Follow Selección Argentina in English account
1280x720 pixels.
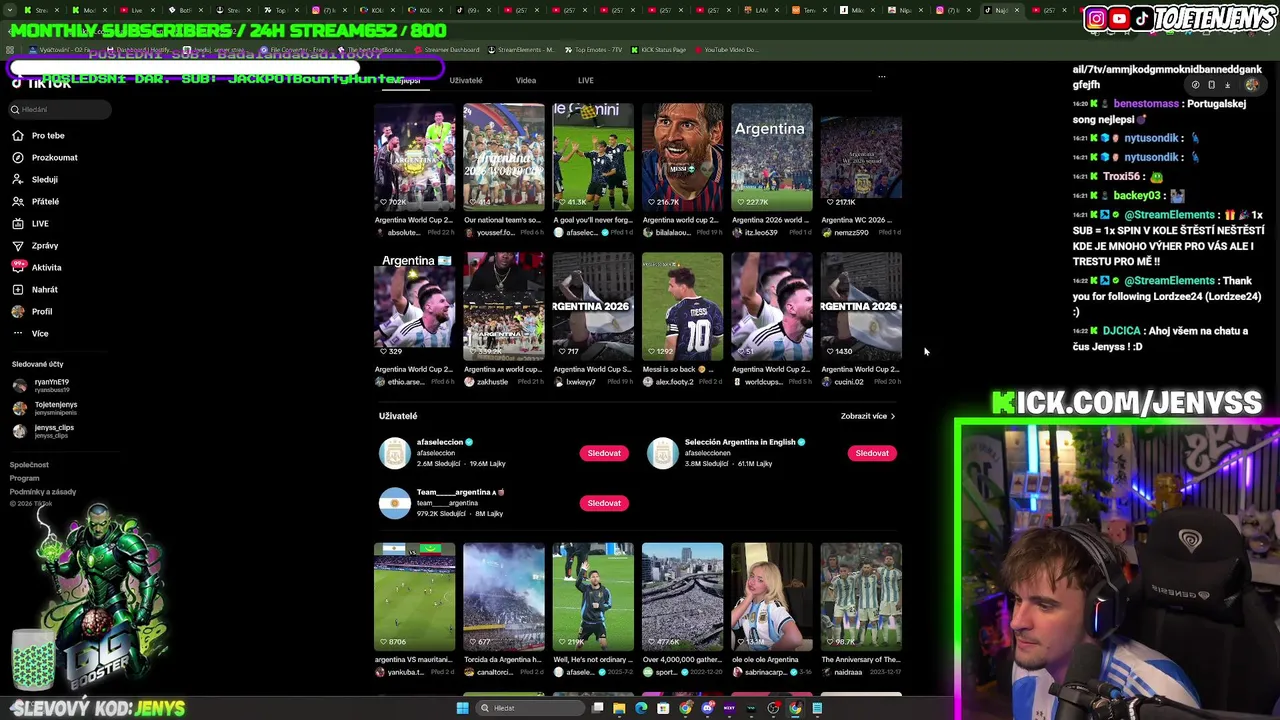872,453
